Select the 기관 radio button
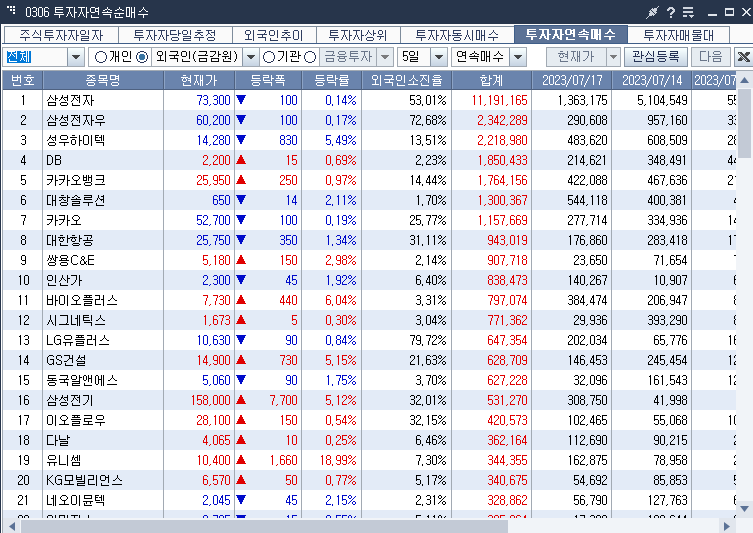 269,57
